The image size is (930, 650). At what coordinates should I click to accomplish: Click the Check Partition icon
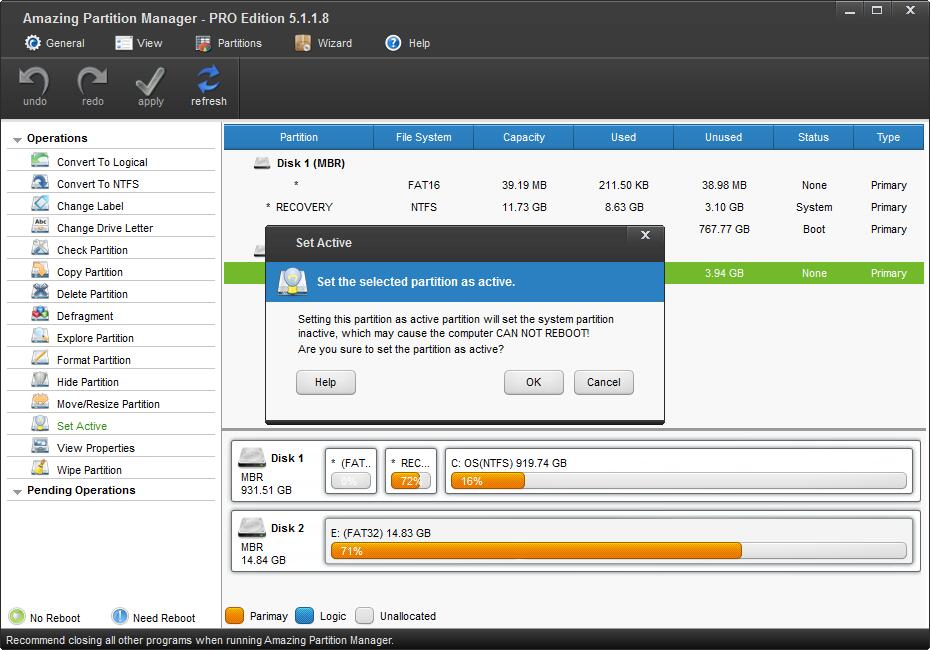point(40,248)
